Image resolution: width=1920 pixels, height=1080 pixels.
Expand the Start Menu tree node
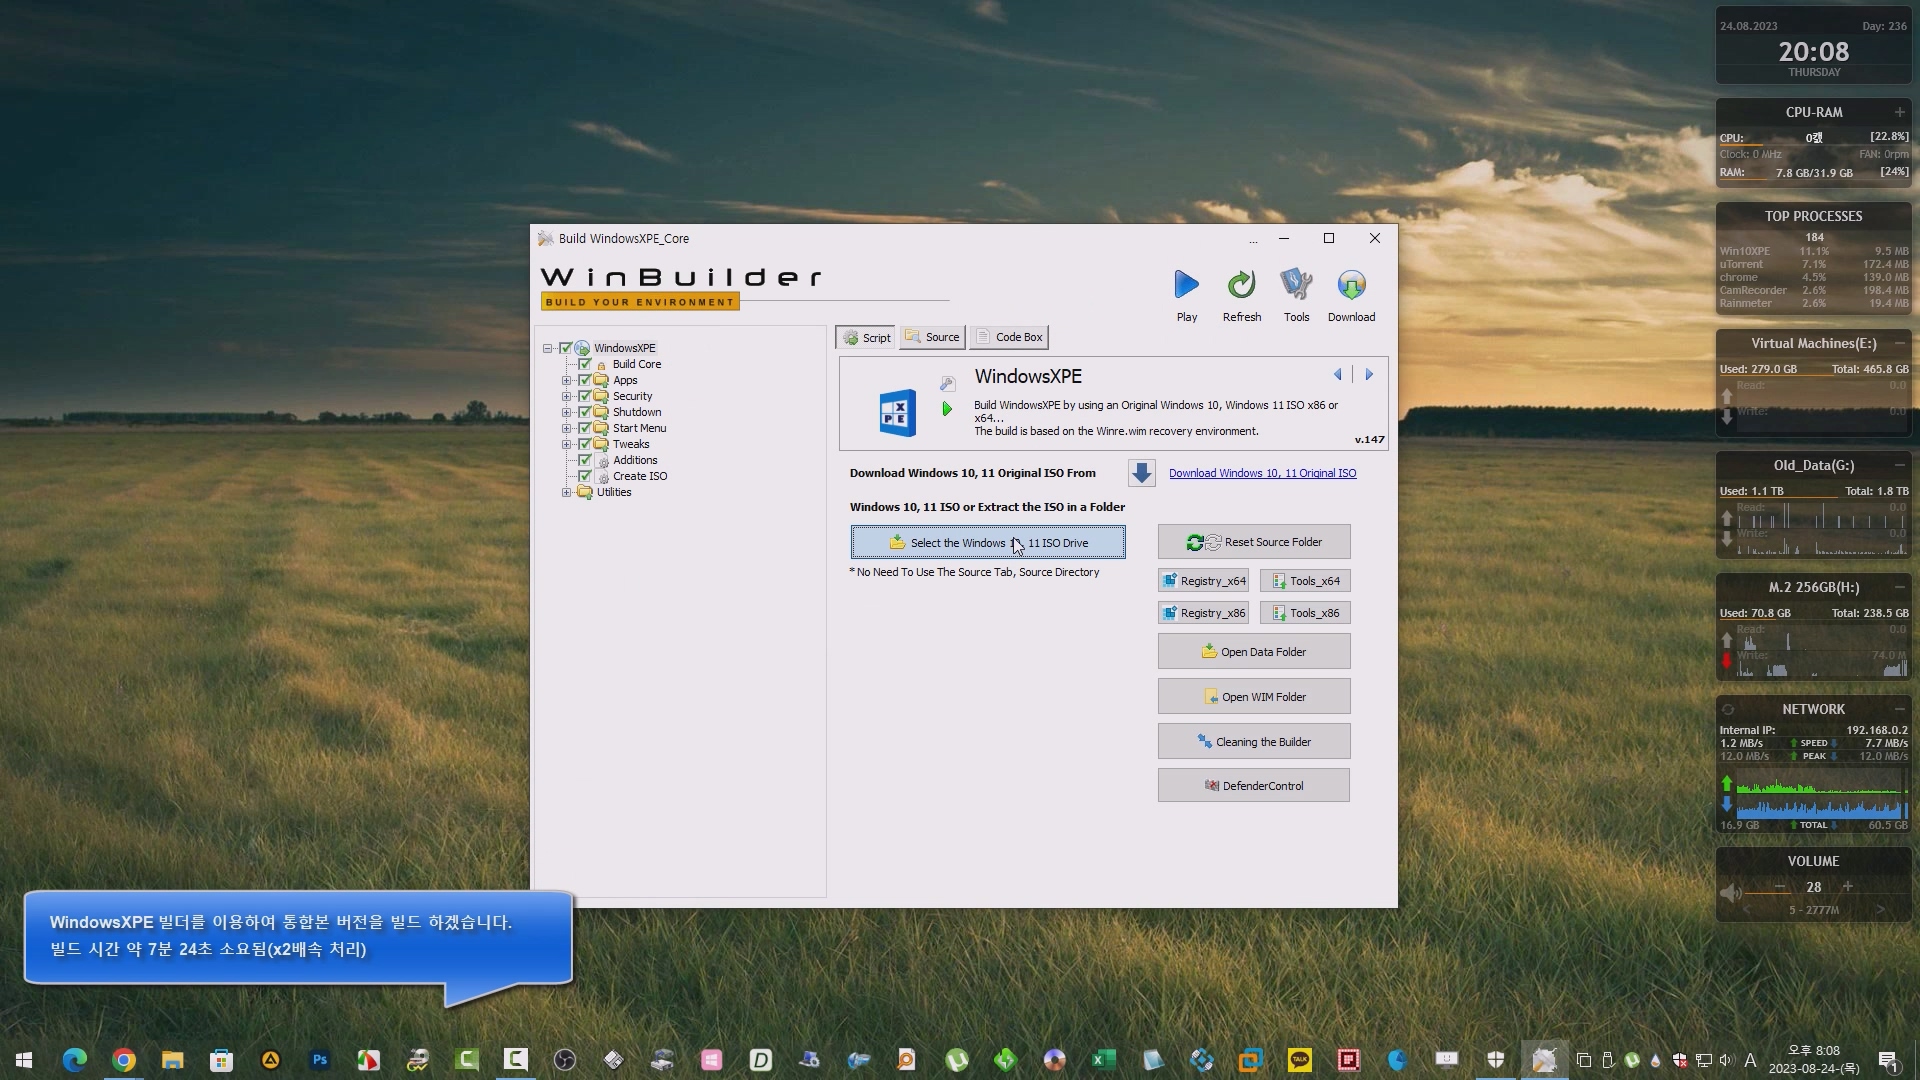566,428
